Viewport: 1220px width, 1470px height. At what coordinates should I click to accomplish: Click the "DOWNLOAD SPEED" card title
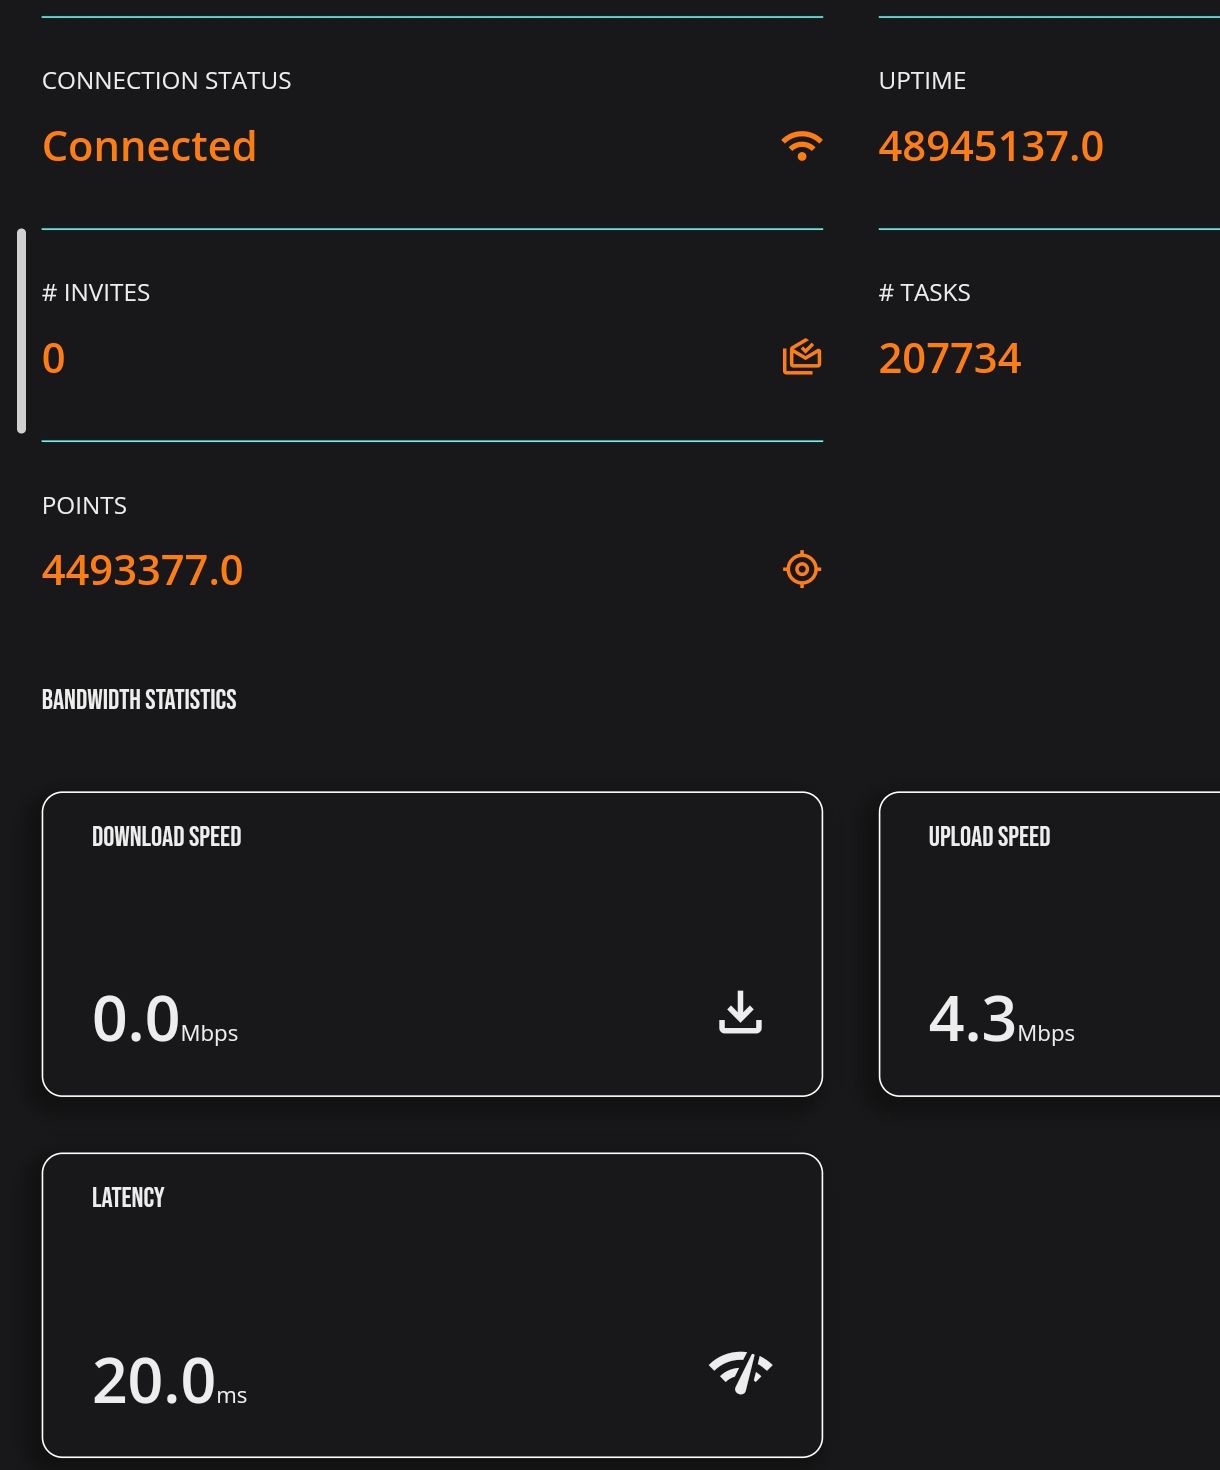(167, 836)
